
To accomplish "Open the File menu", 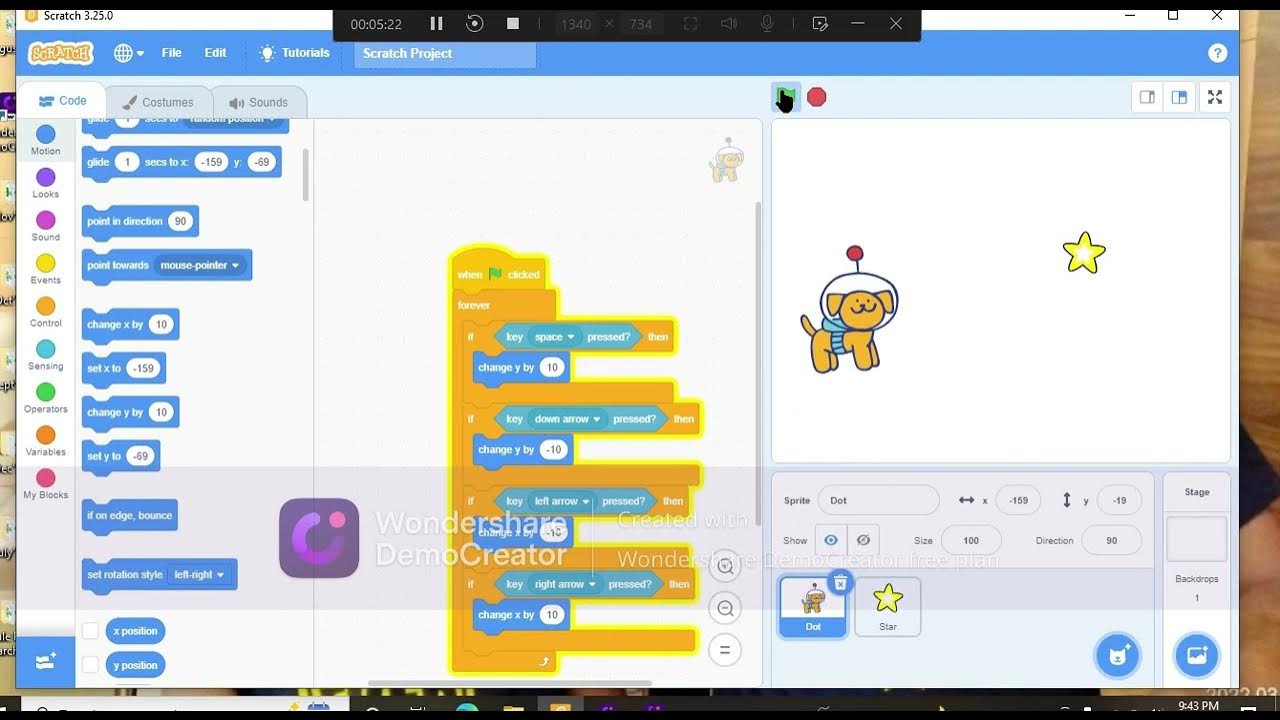I will coord(172,53).
